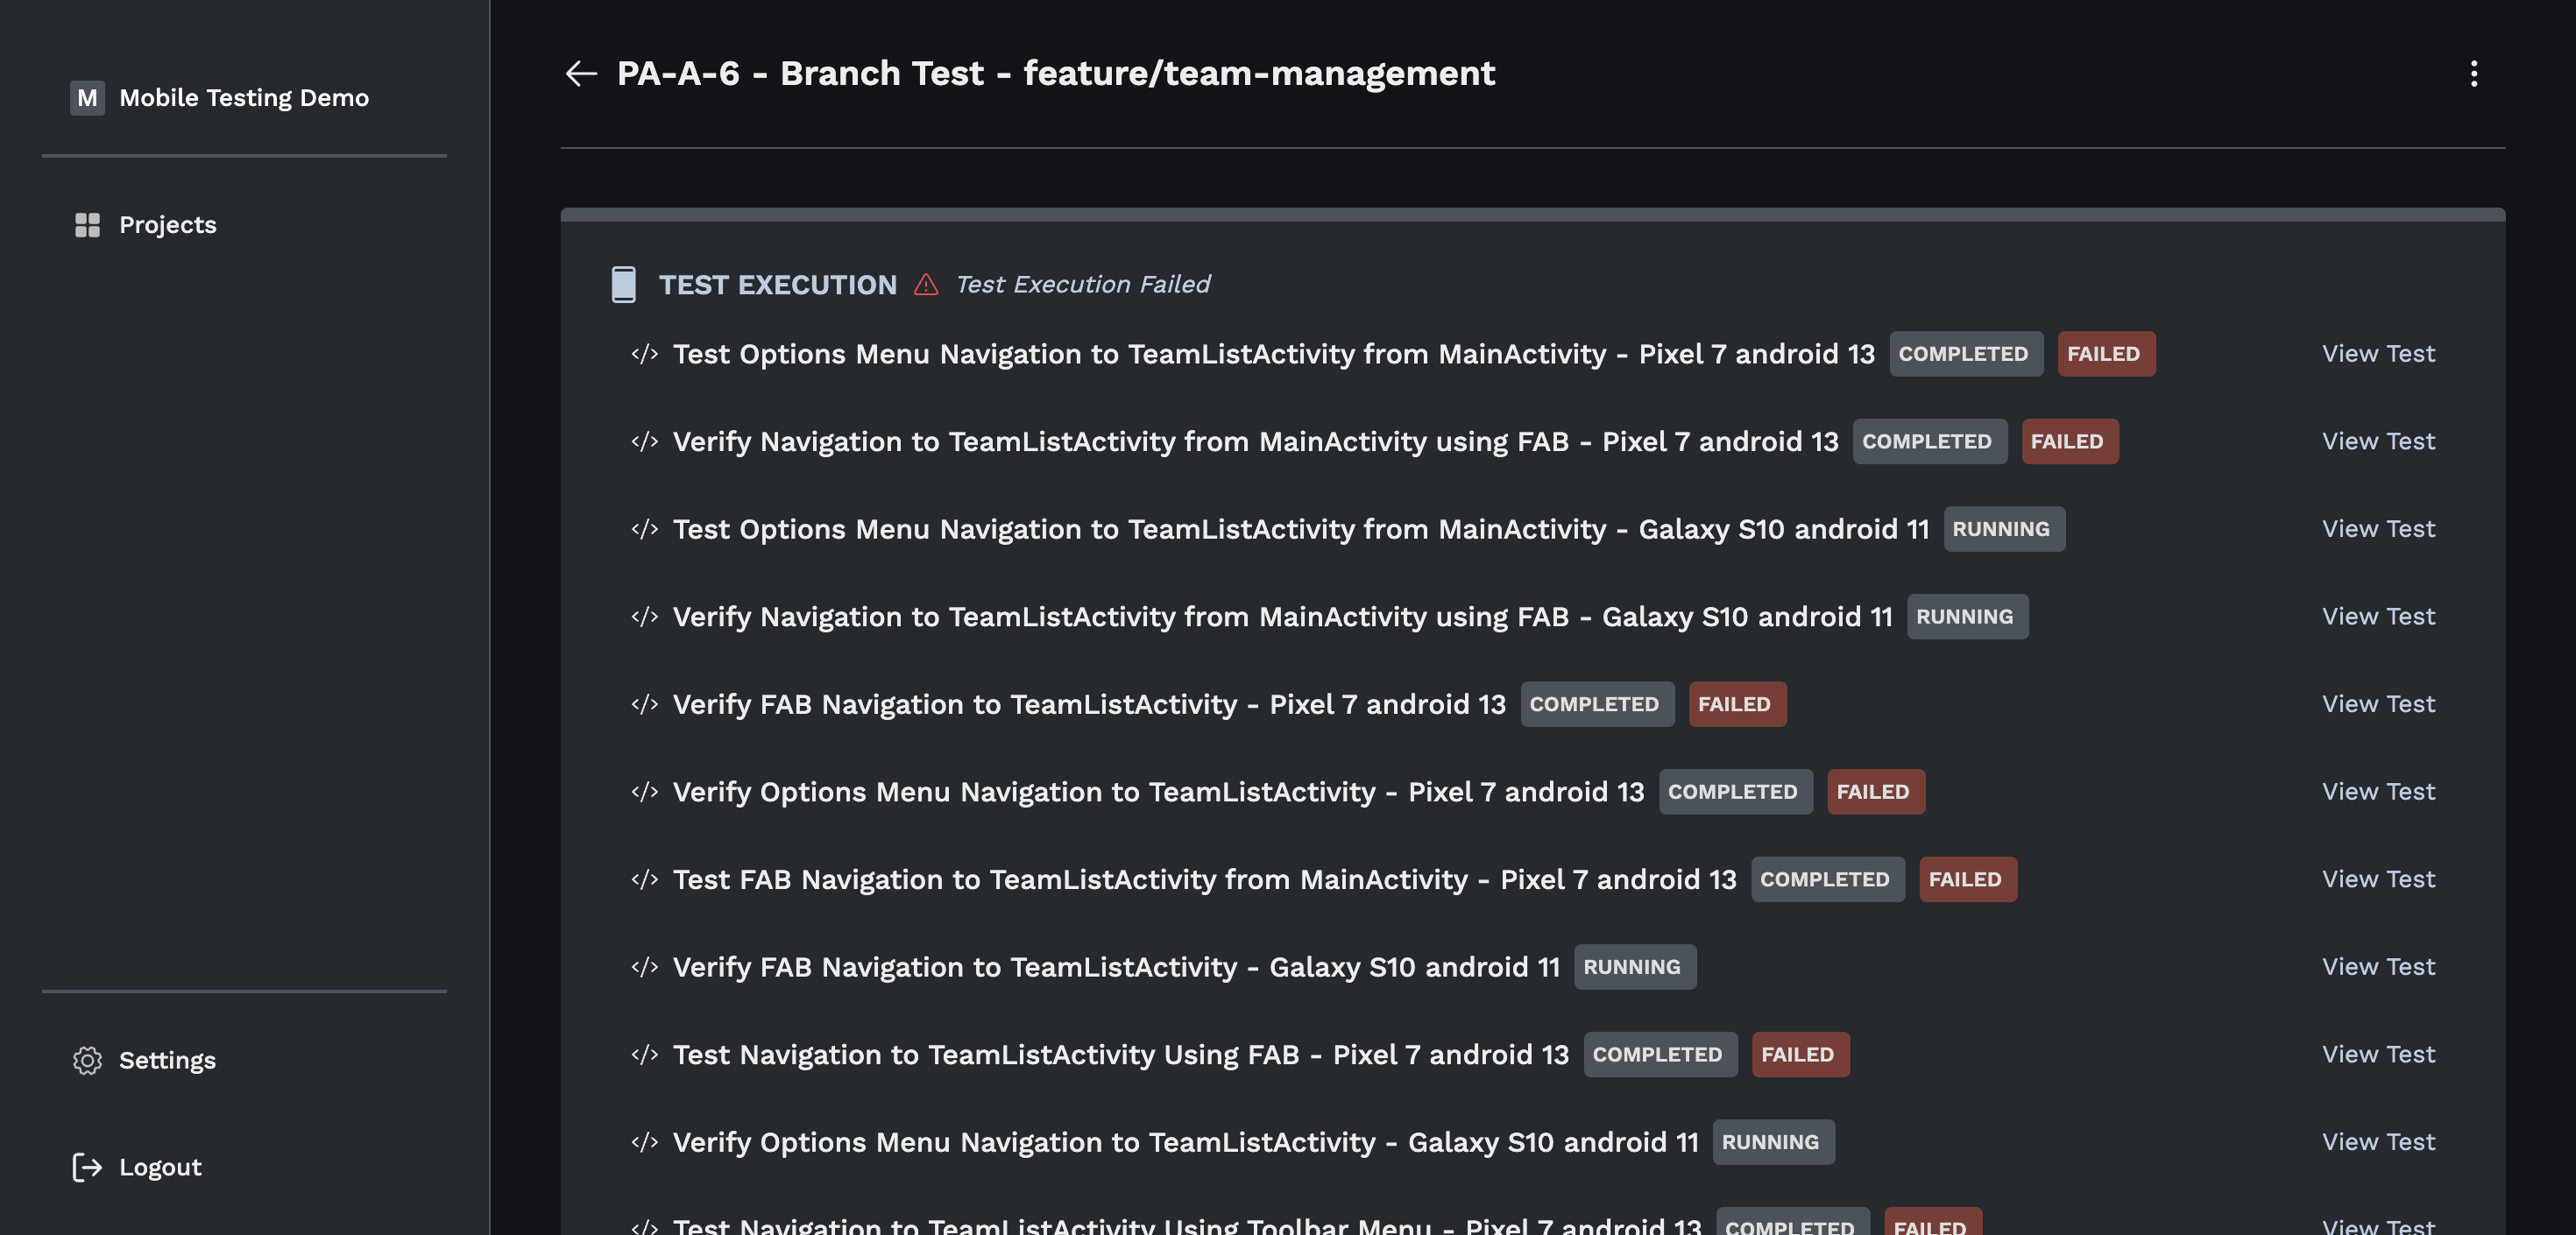The width and height of the screenshot is (2576, 1235).
Task: Open Projects in the sidebar
Action: click(167, 224)
